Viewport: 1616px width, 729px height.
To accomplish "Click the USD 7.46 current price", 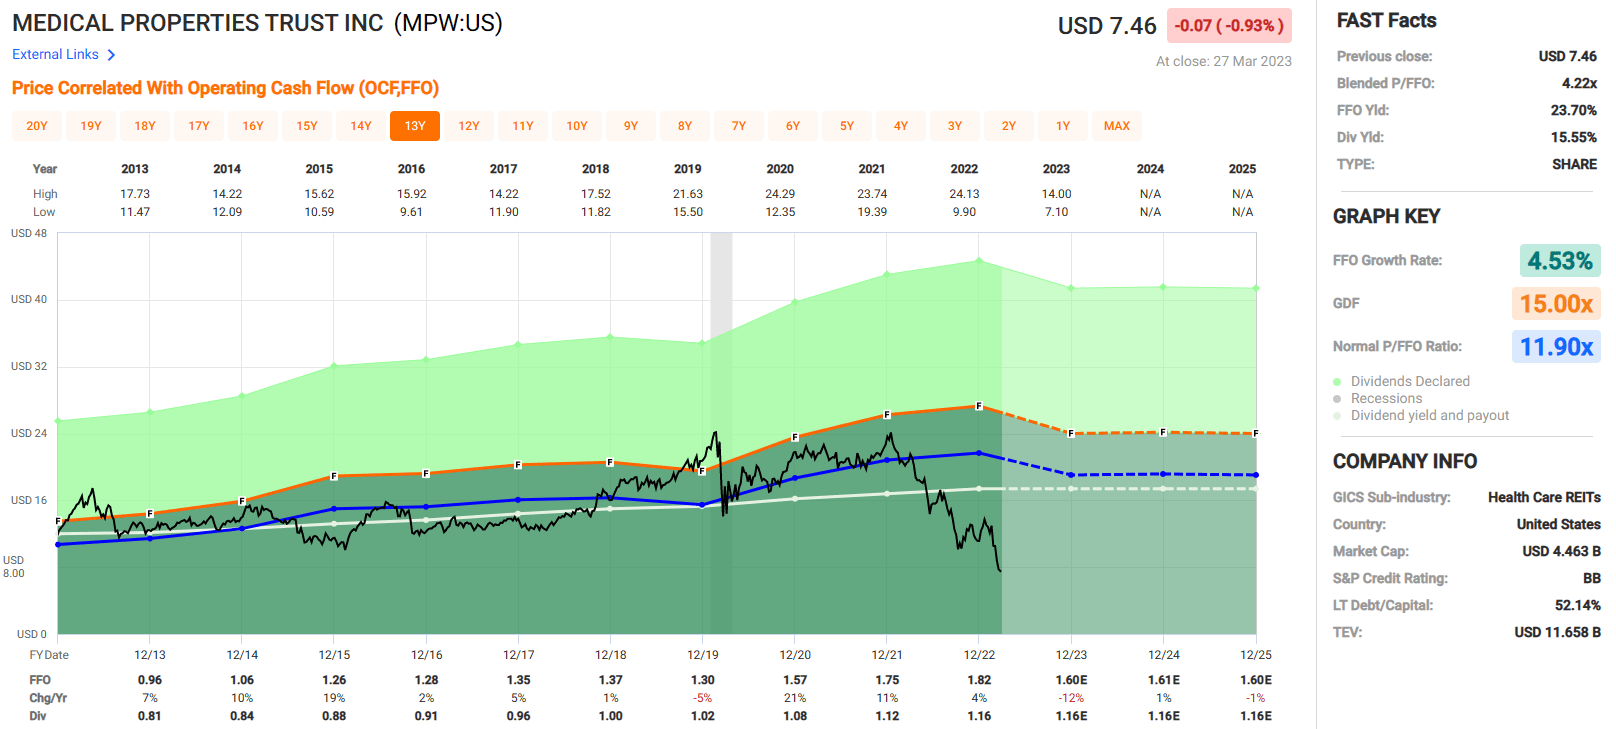I will tap(1107, 26).
